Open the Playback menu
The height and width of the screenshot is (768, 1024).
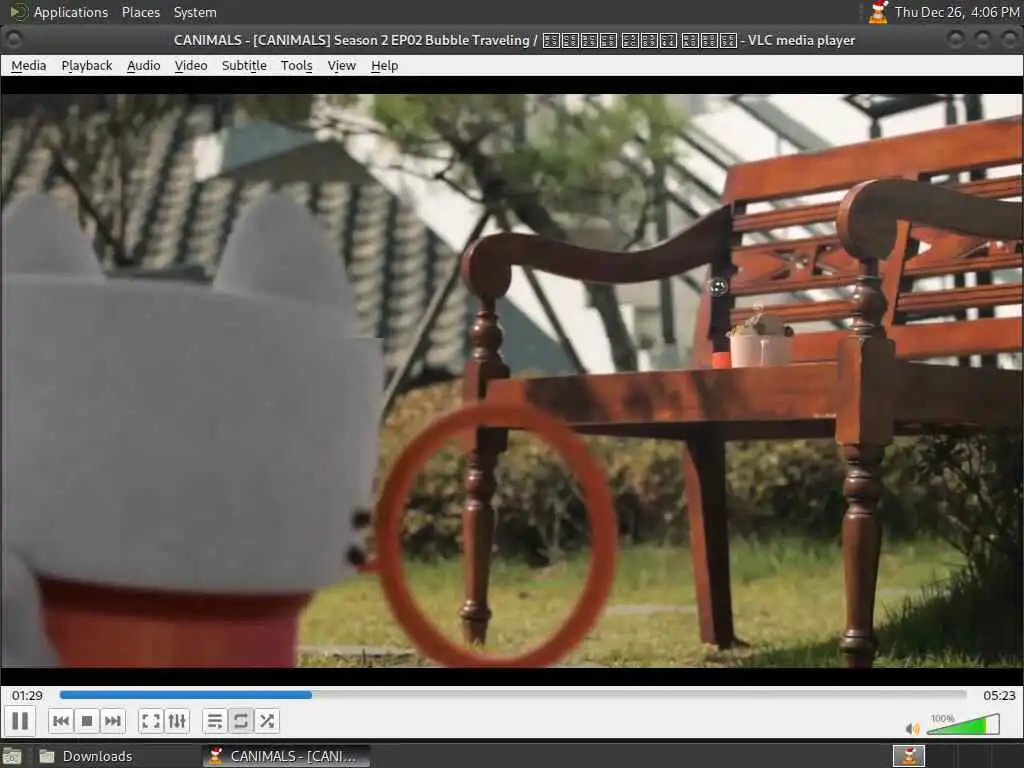(x=87, y=65)
